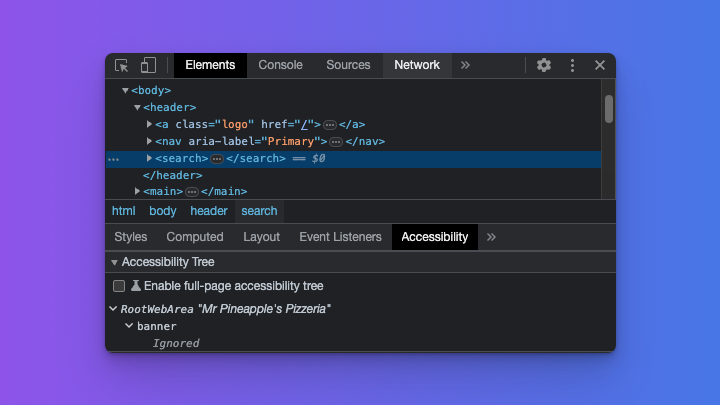Select the Computed sidebar tab
Image resolution: width=720 pixels, height=405 pixels.
click(195, 237)
